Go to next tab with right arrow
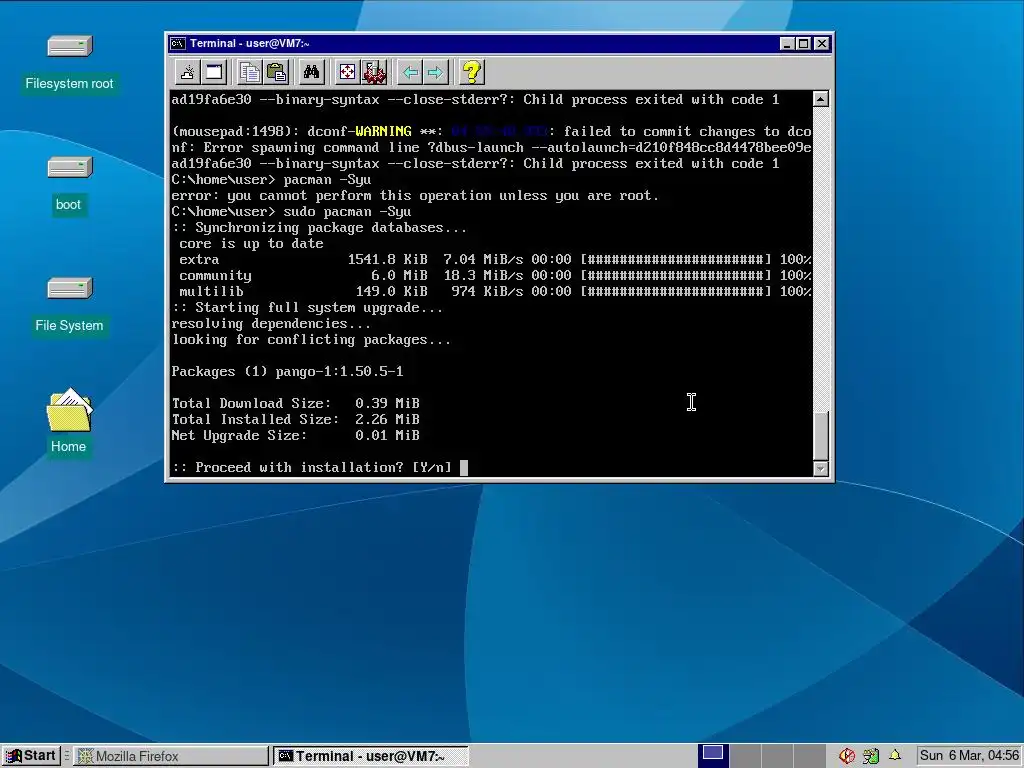The width and height of the screenshot is (1024, 768). tap(436, 72)
